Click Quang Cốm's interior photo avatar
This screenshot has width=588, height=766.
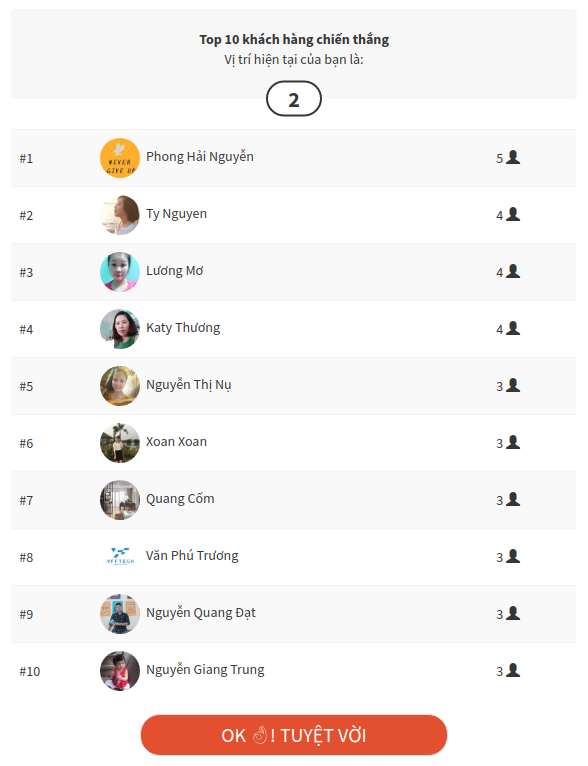120,500
